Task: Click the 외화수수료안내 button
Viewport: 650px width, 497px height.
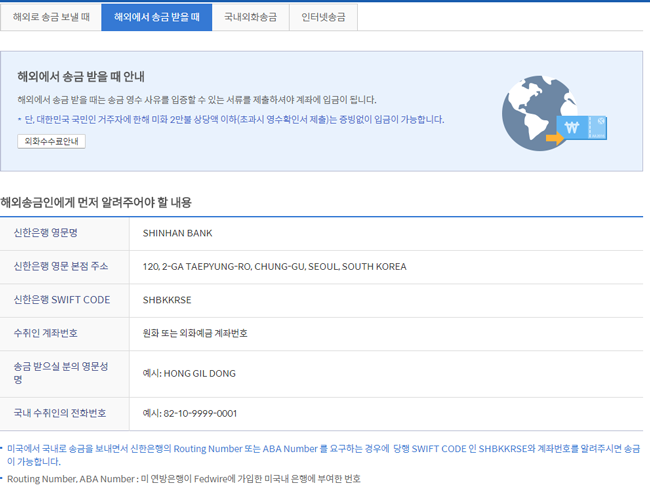Action: coord(51,141)
